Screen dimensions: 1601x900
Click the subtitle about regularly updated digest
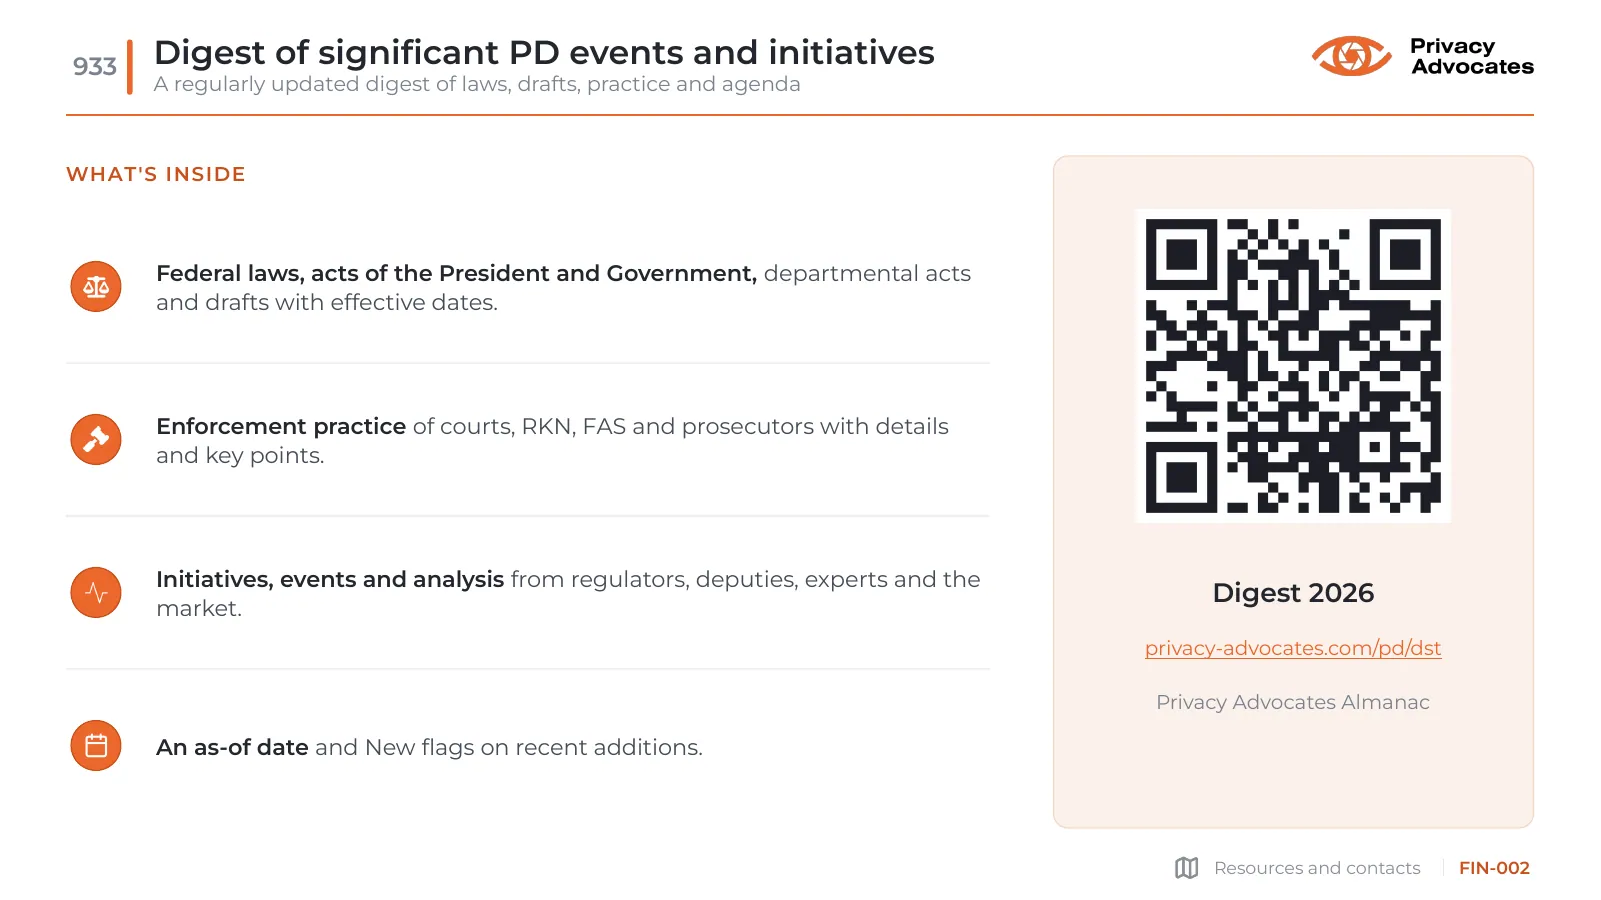[x=477, y=84]
